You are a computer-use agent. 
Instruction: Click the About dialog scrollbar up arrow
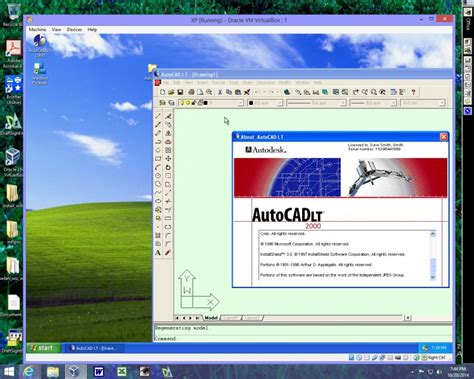433,234
